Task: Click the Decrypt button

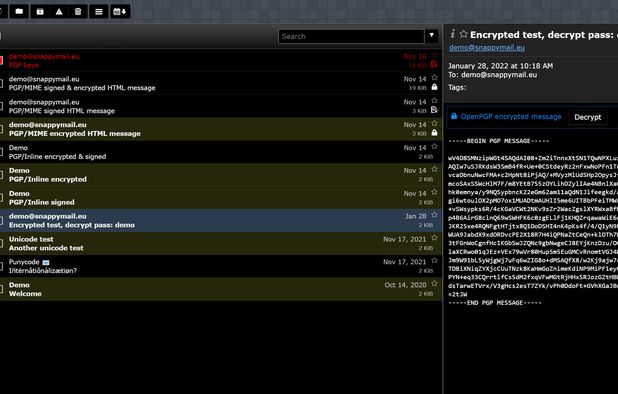Action: click(587, 117)
